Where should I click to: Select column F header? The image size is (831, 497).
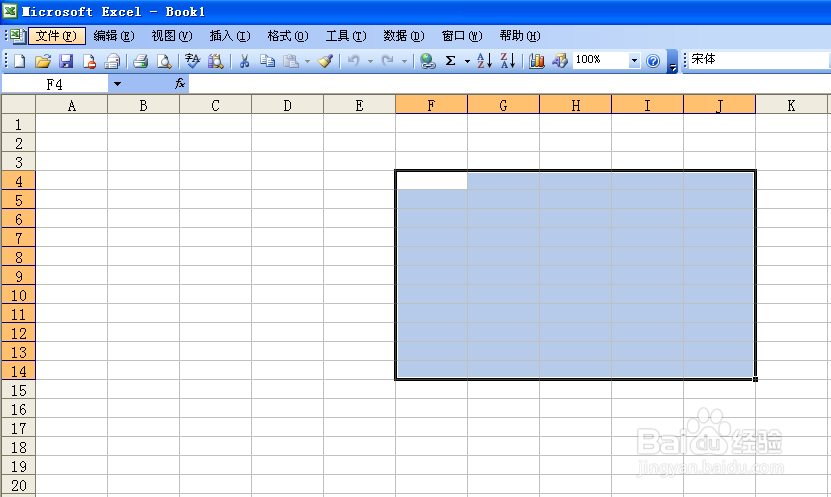click(x=431, y=105)
